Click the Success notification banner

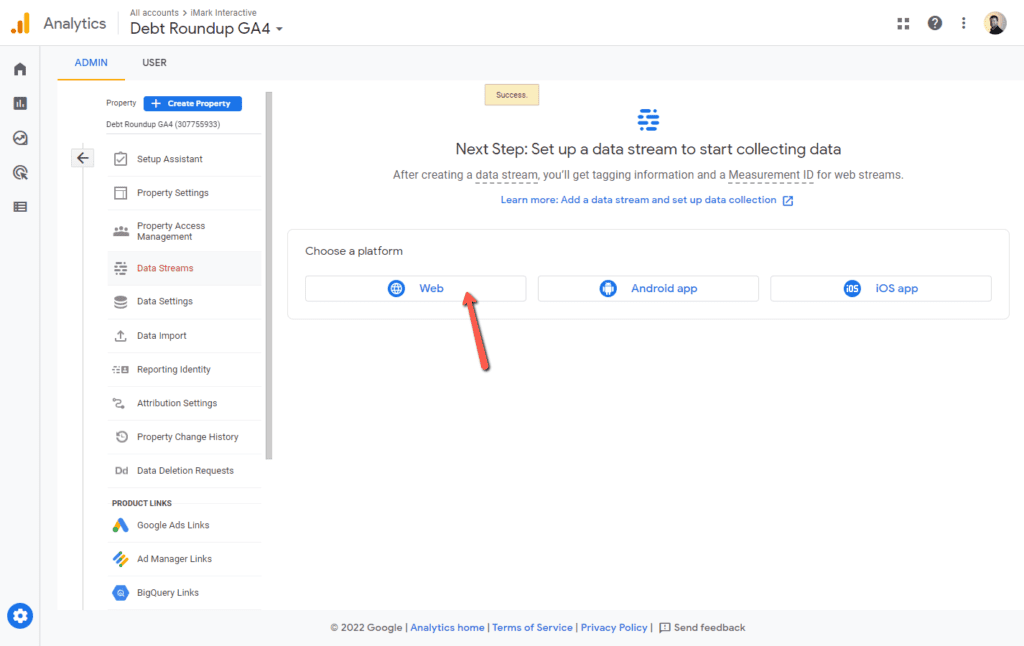tap(511, 95)
